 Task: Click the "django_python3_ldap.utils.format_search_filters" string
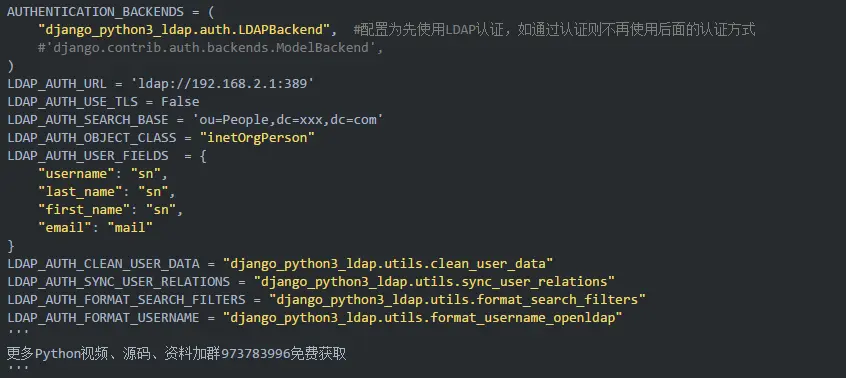[x=458, y=300]
